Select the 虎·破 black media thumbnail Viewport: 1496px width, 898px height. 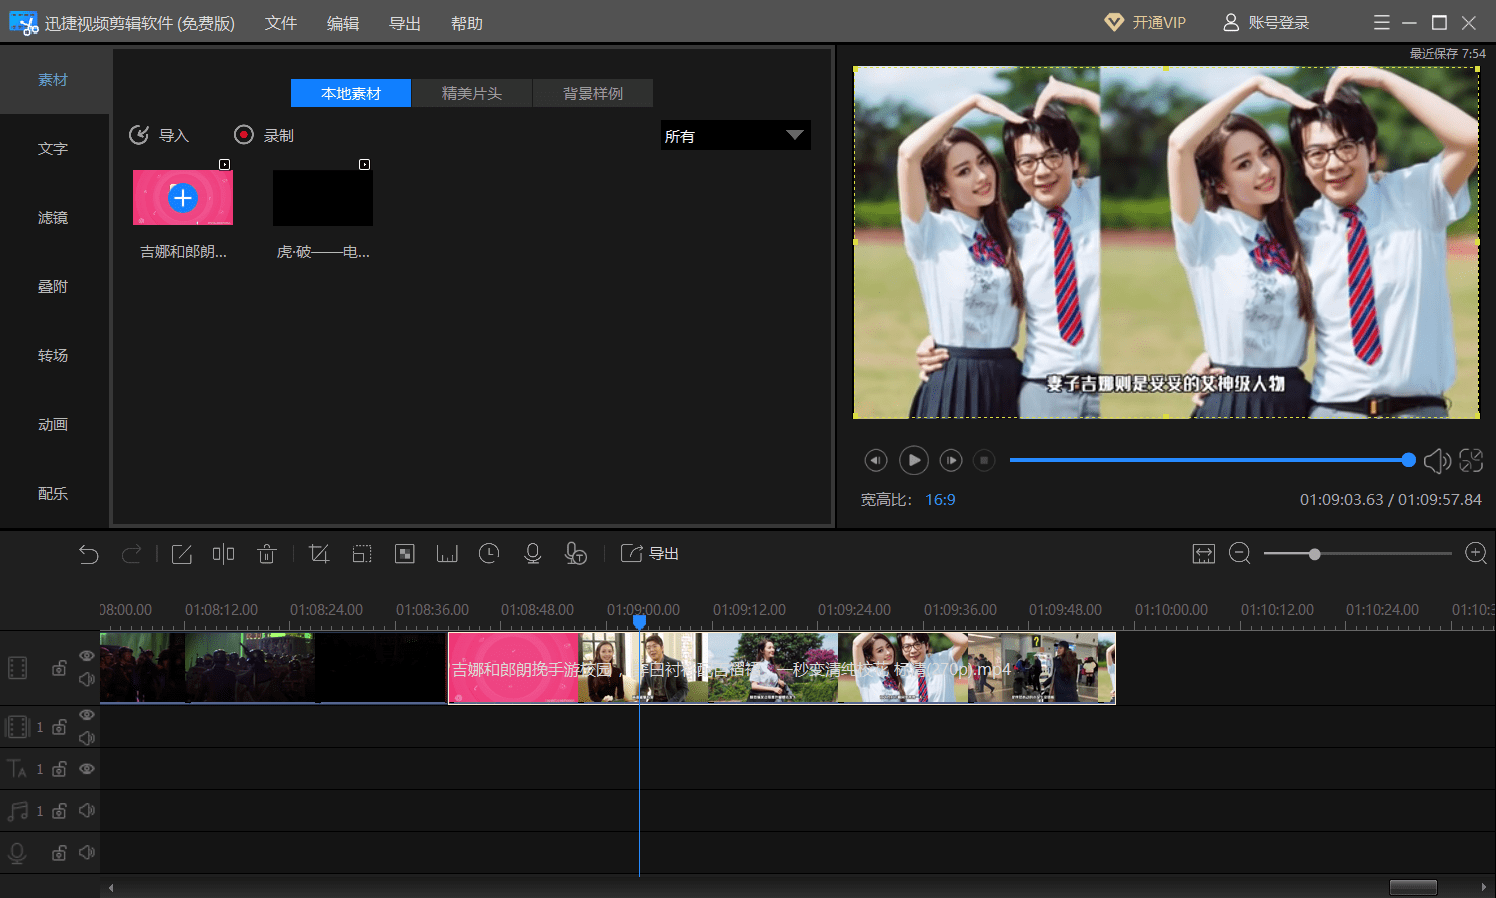(x=323, y=198)
